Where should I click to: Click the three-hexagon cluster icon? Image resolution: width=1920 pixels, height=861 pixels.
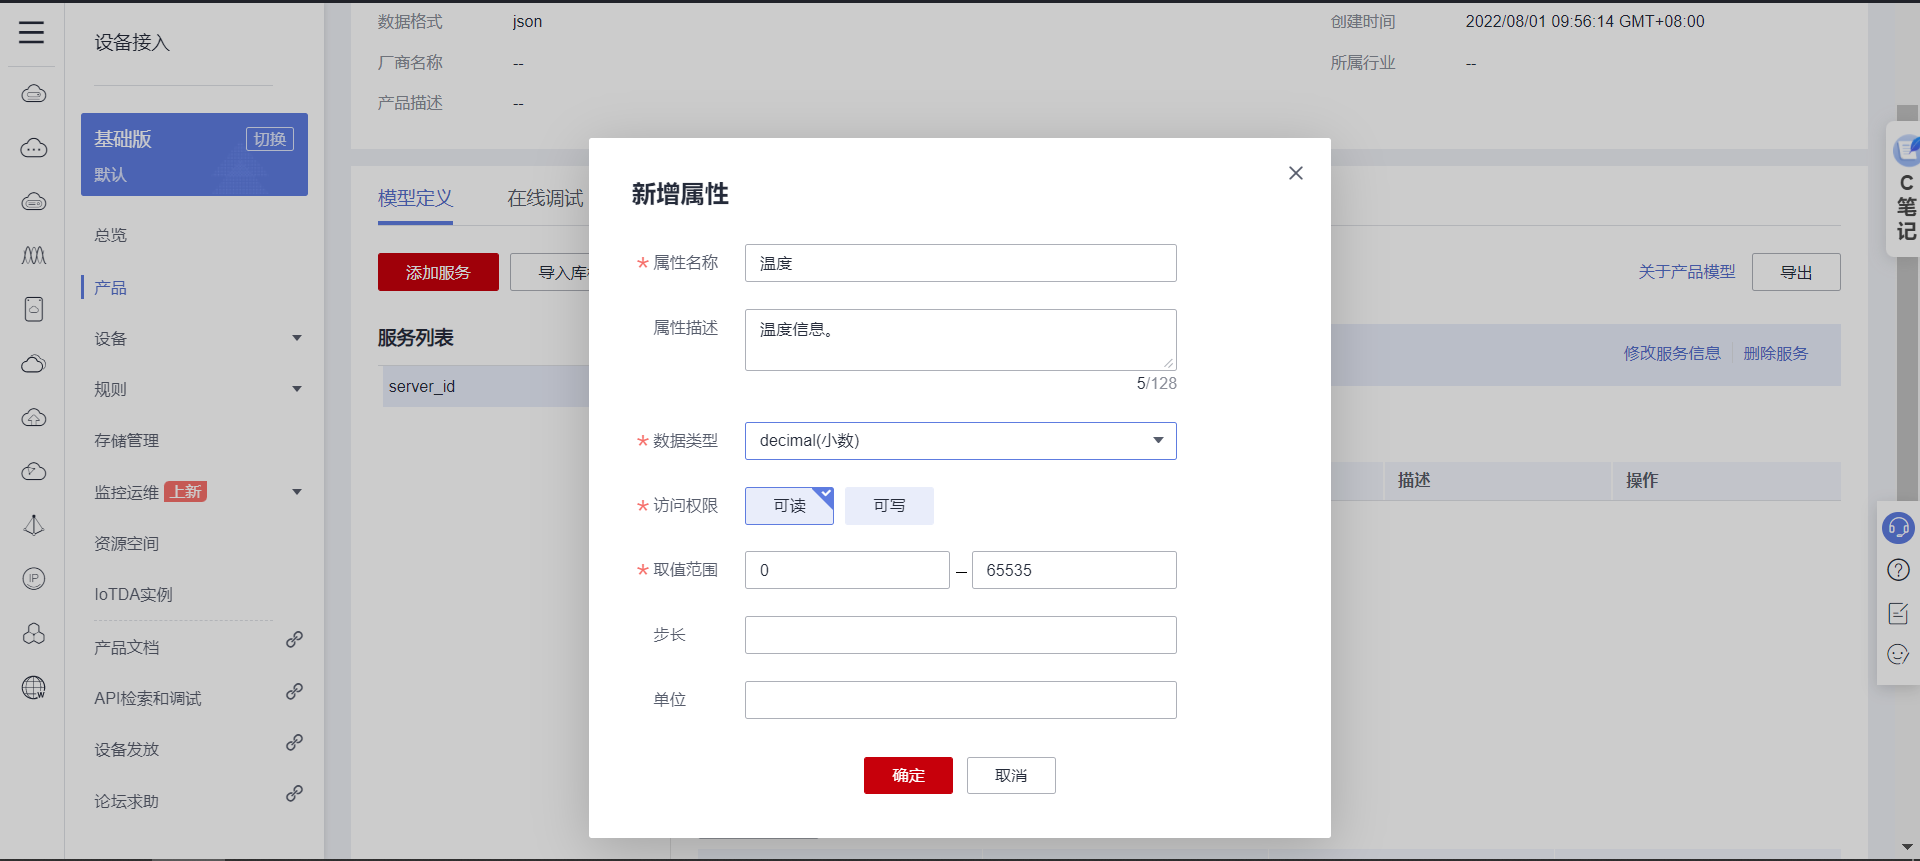[x=34, y=633]
